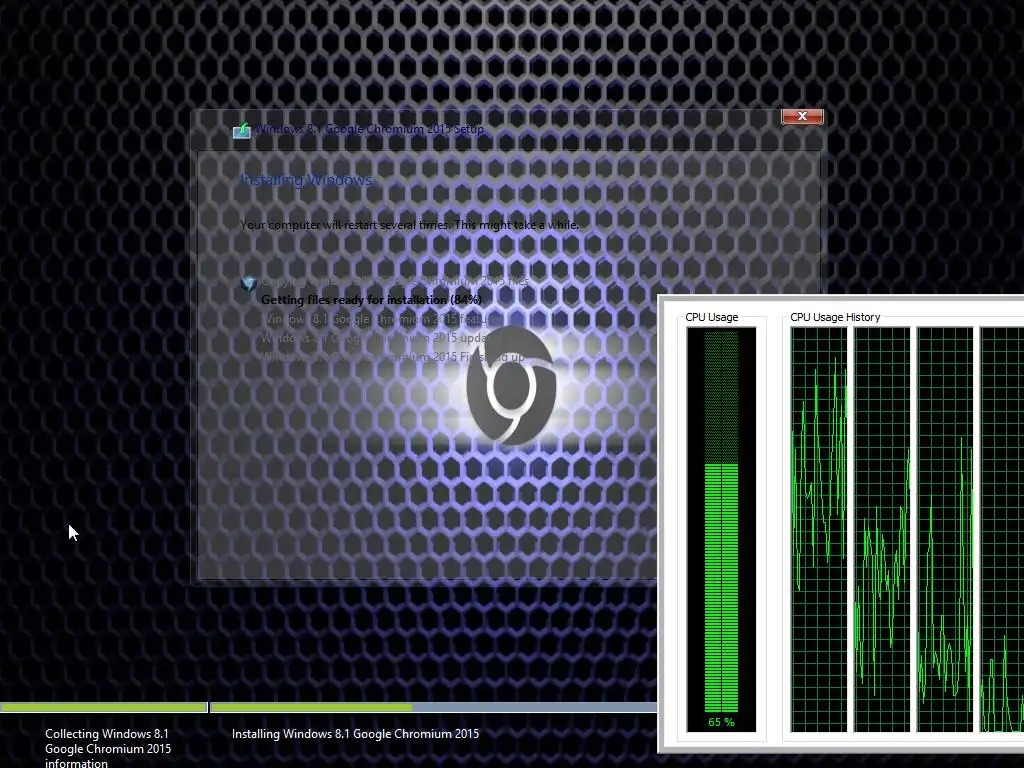Image resolution: width=1024 pixels, height=768 pixels.
Task: Click 'Installing Windows 8.1 Google Chromium 2015' label
Action: 355,734
